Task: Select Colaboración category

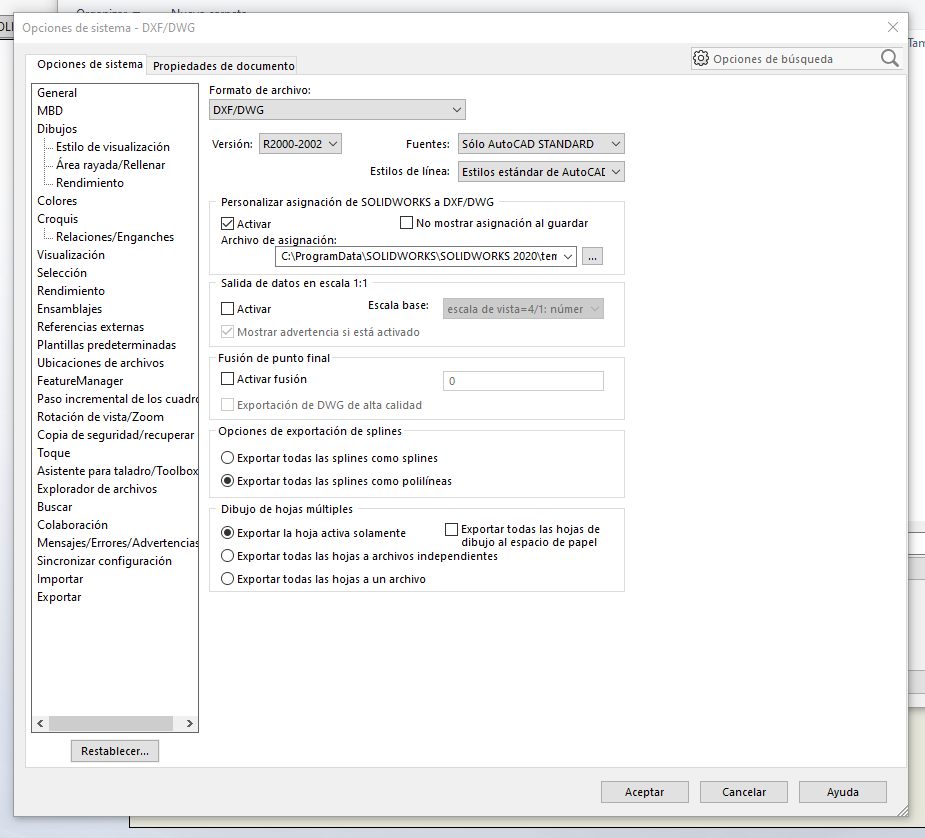Action: [72, 525]
